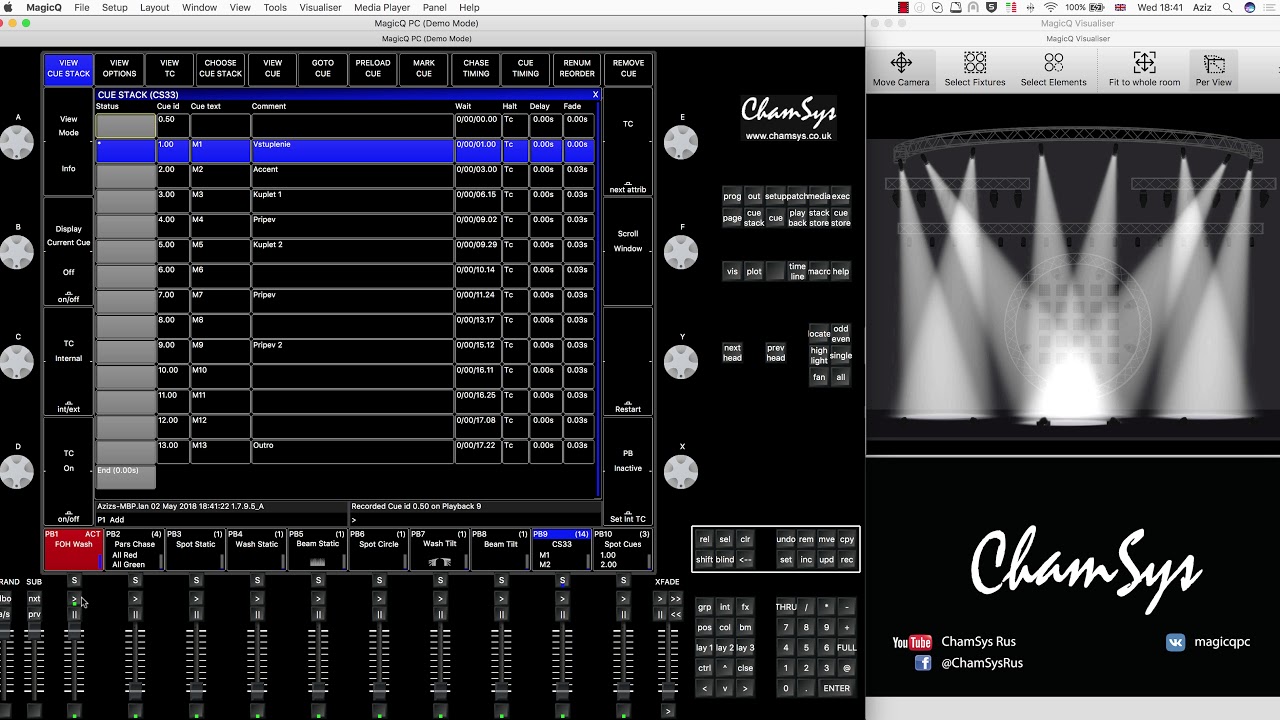
Task: Open Siri from the menu bar
Action: tap(1250, 7)
